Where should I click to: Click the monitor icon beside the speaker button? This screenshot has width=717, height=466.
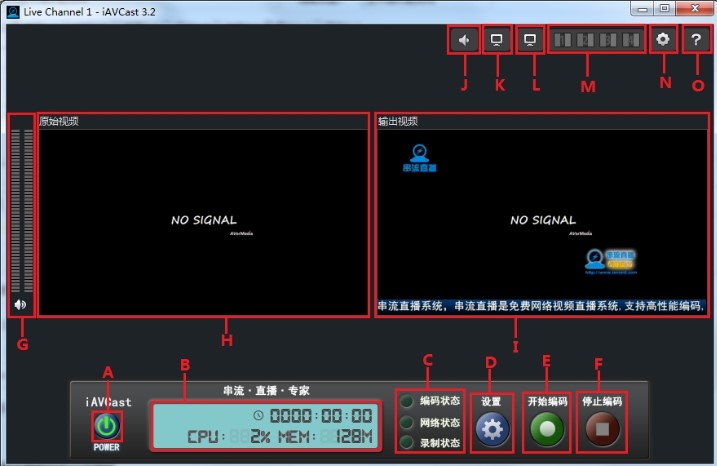[497, 40]
